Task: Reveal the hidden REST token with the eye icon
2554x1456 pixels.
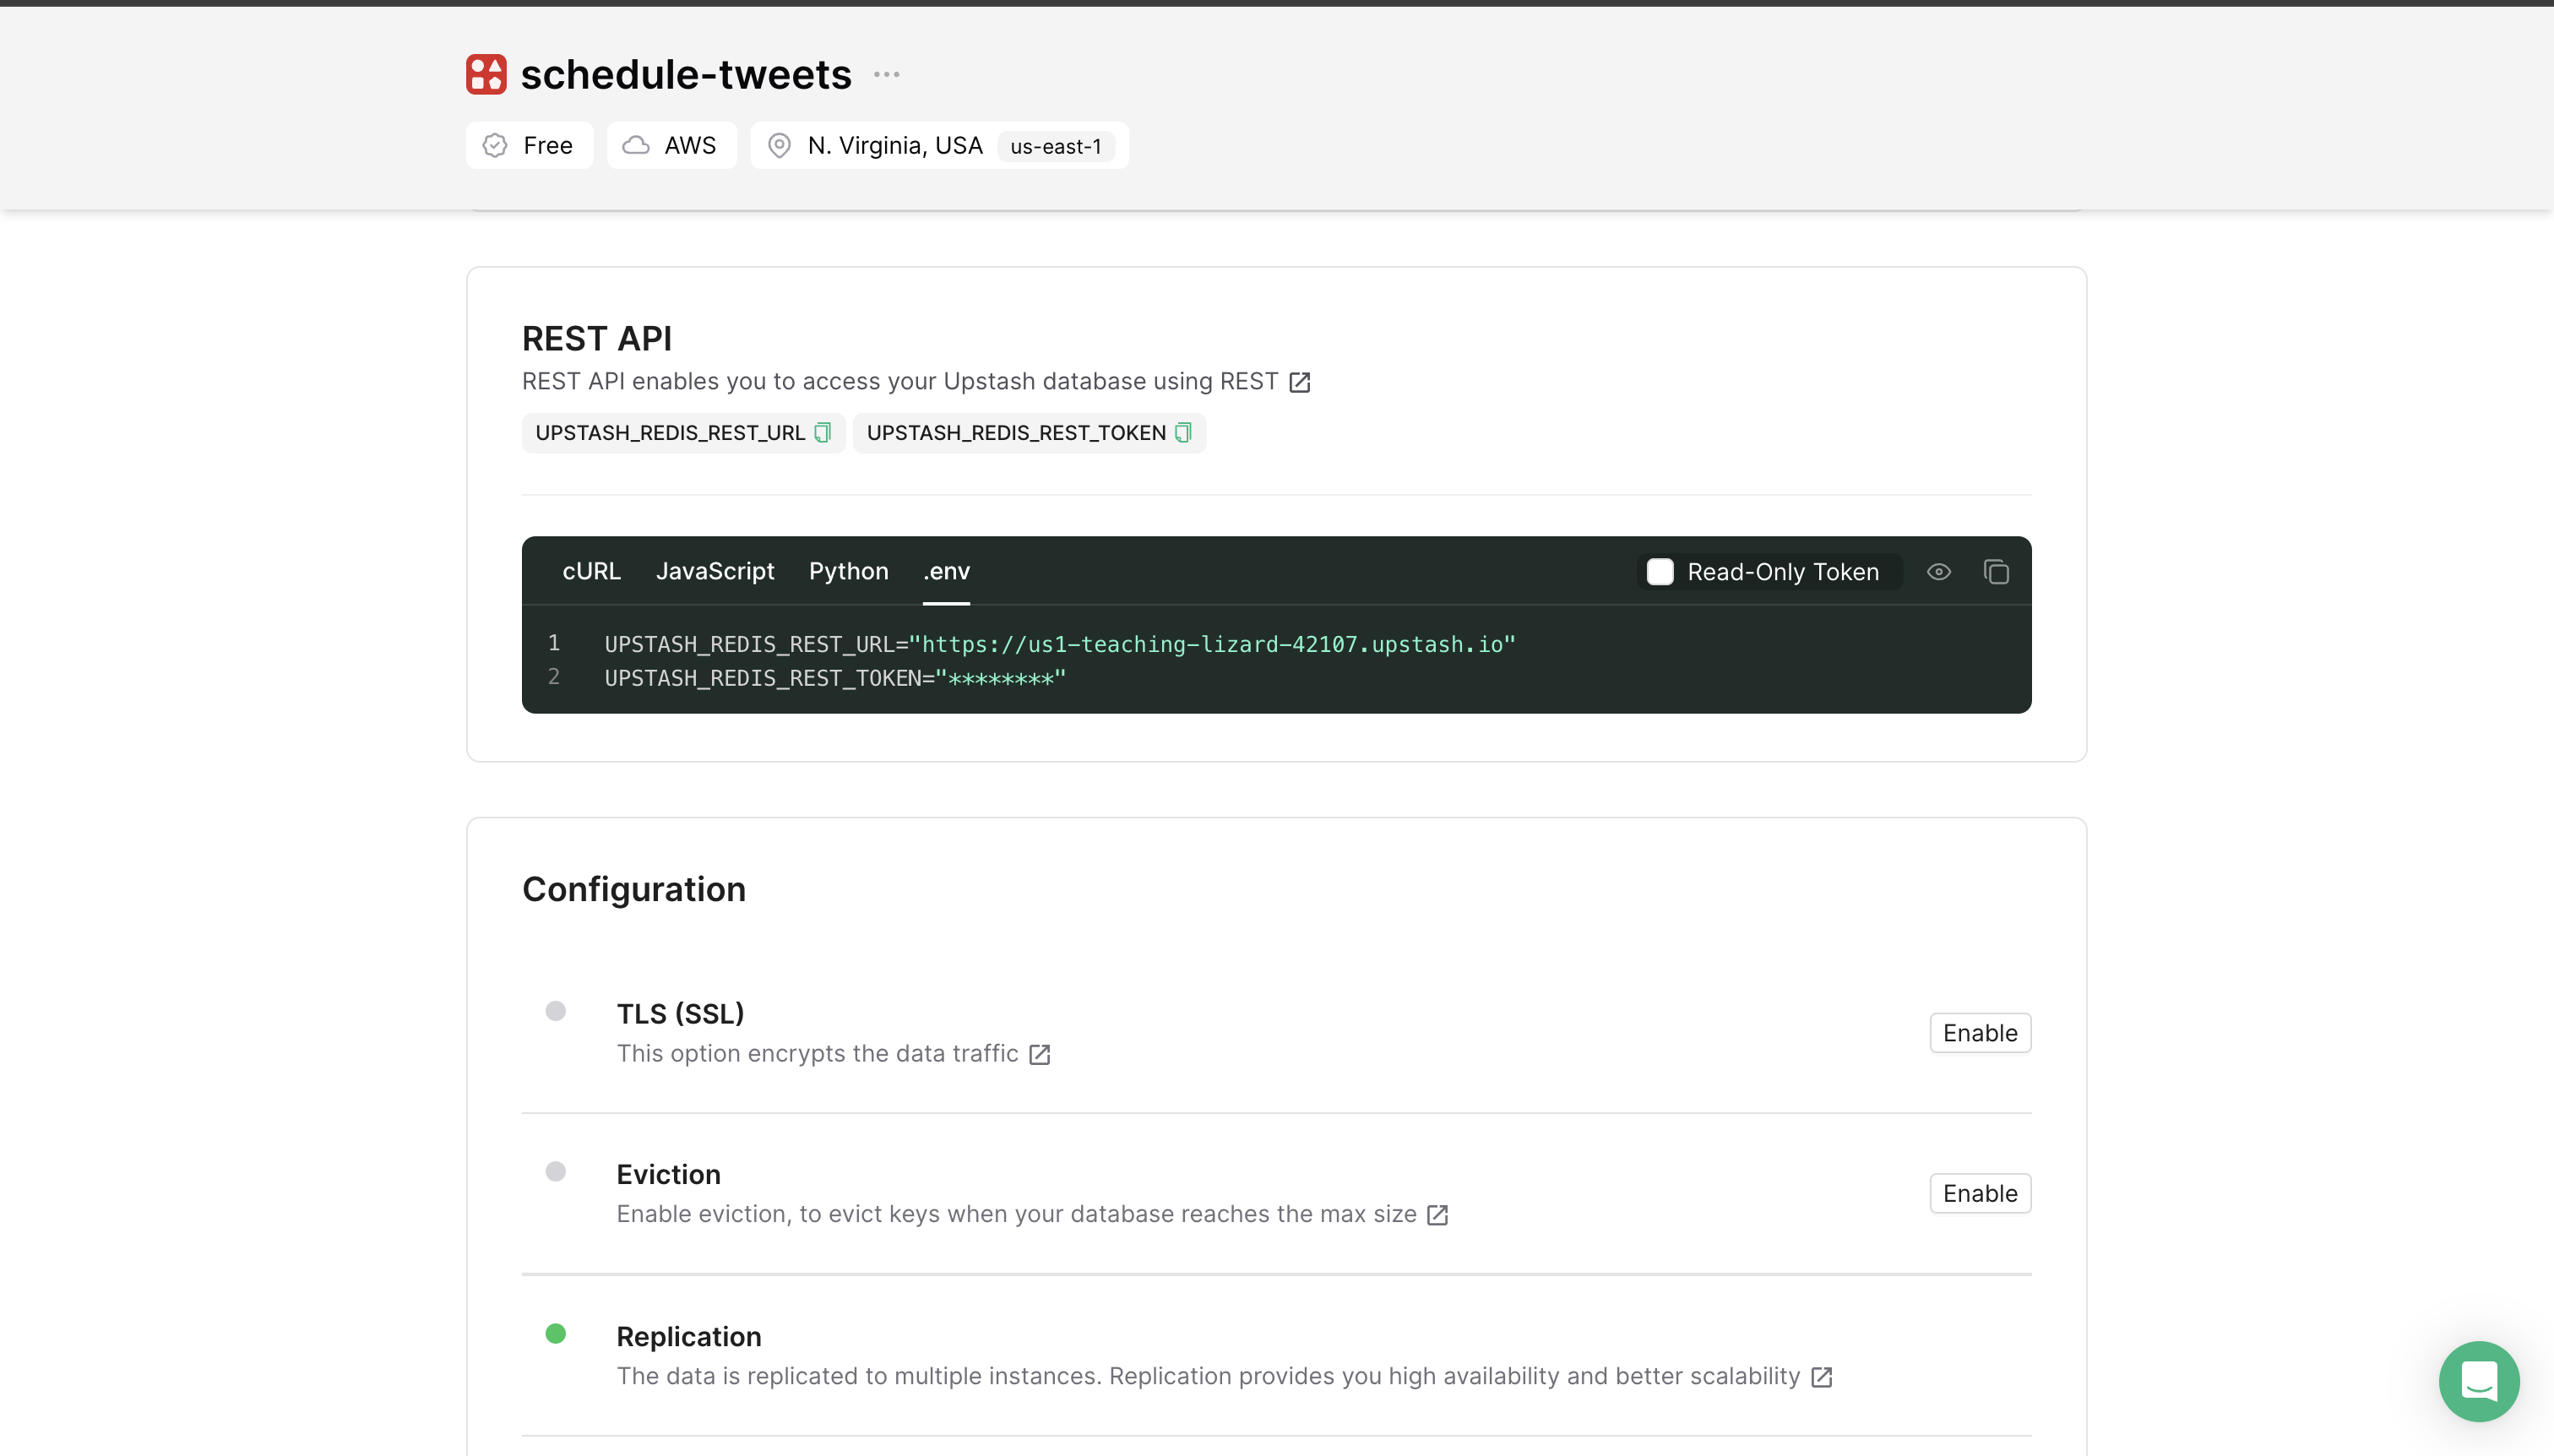Action: (x=1938, y=571)
